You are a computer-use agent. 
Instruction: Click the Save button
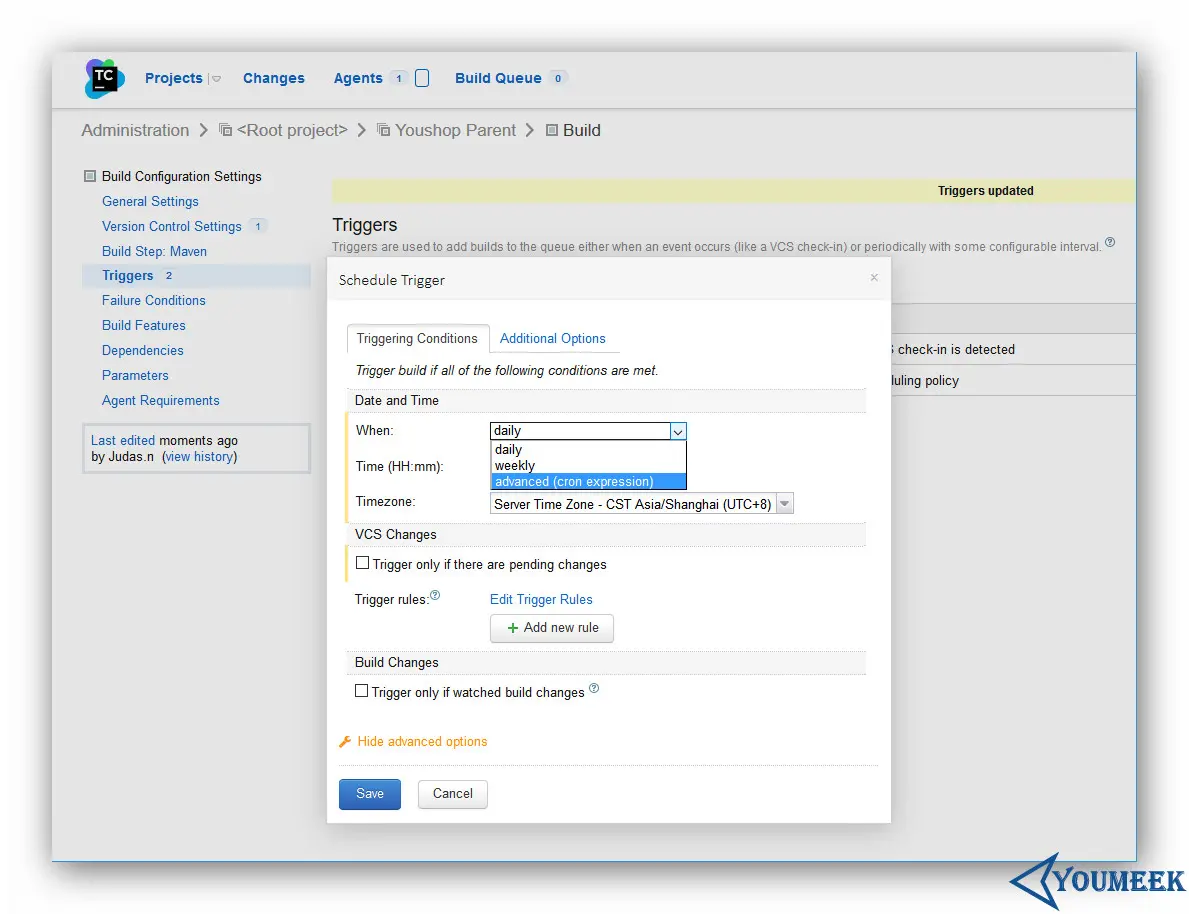click(370, 794)
